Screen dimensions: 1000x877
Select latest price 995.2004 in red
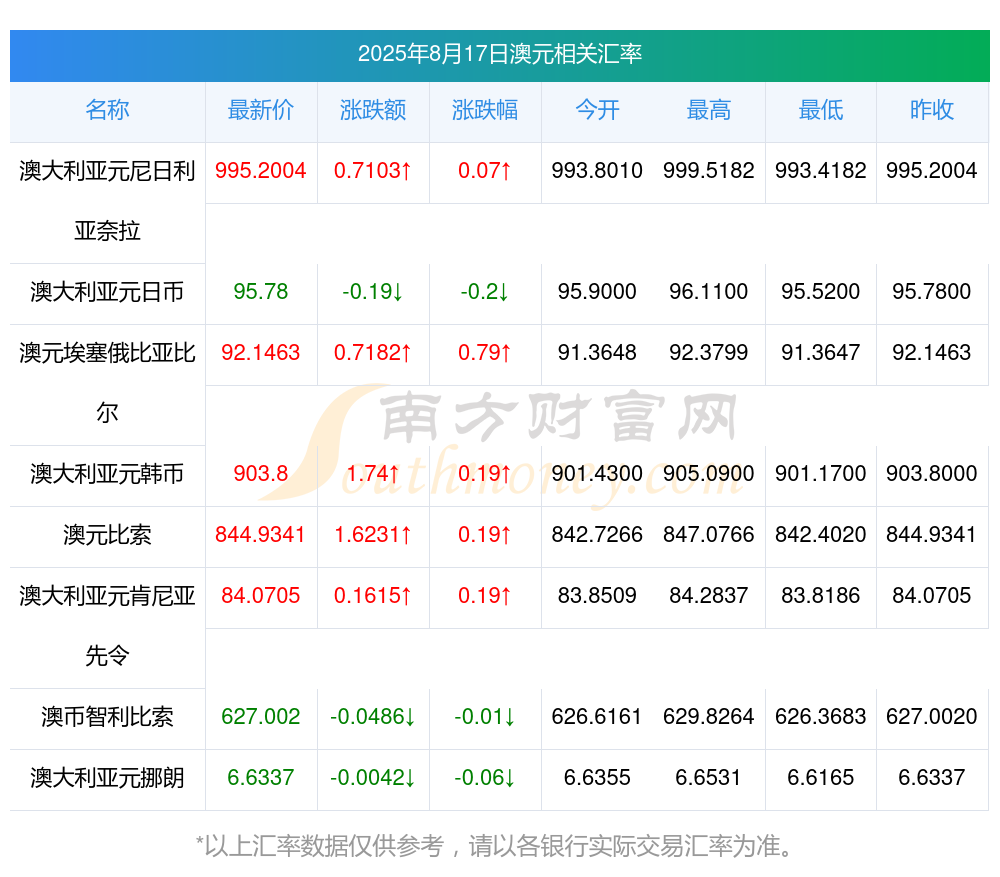[261, 171]
